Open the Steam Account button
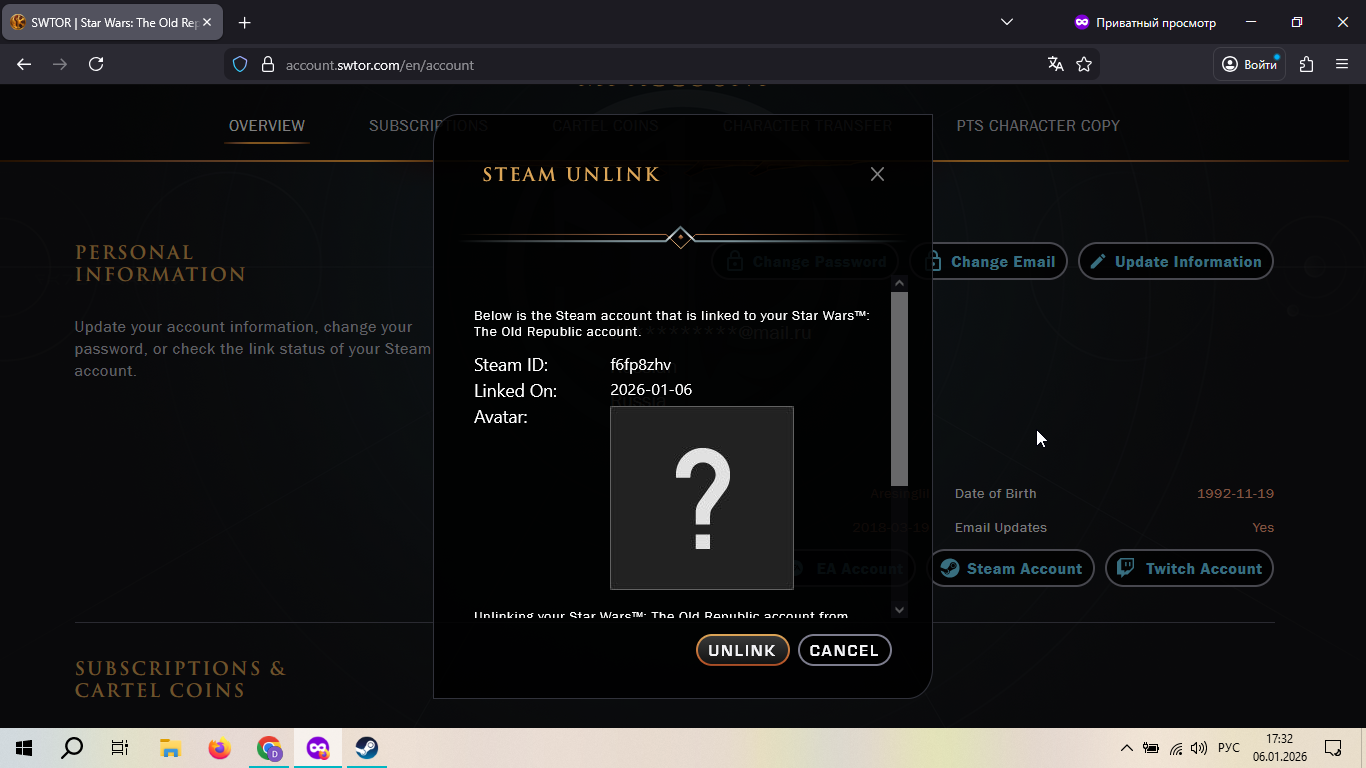Viewport: 1366px width, 768px height. click(1011, 568)
